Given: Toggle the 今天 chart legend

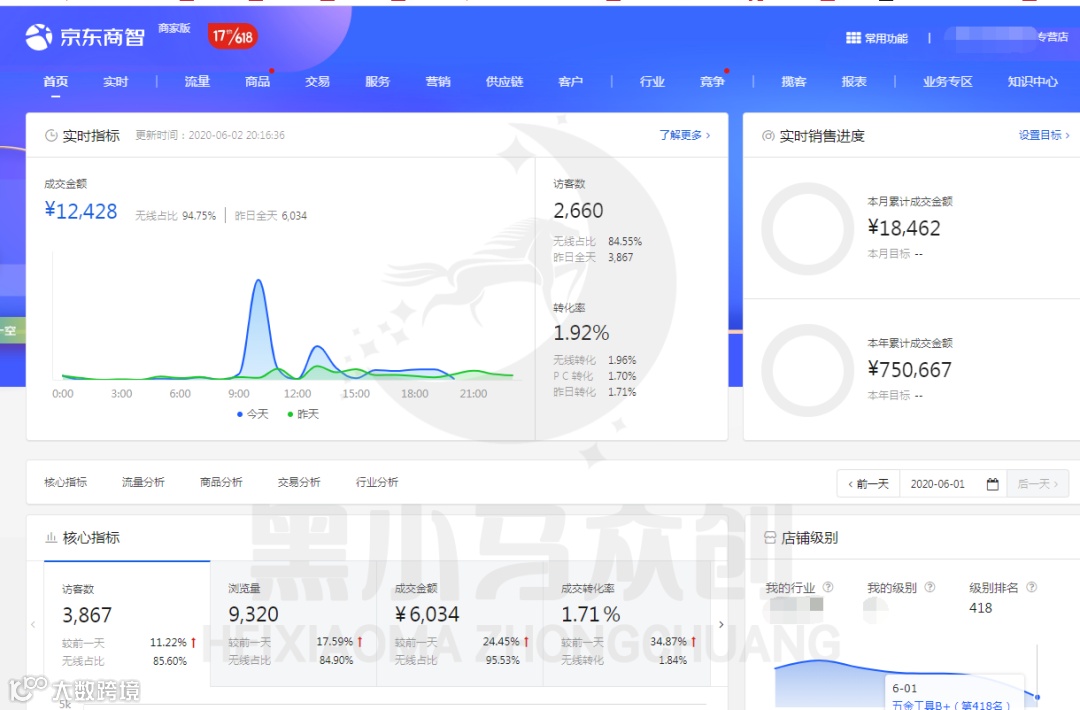Looking at the screenshot, I should point(253,414).
